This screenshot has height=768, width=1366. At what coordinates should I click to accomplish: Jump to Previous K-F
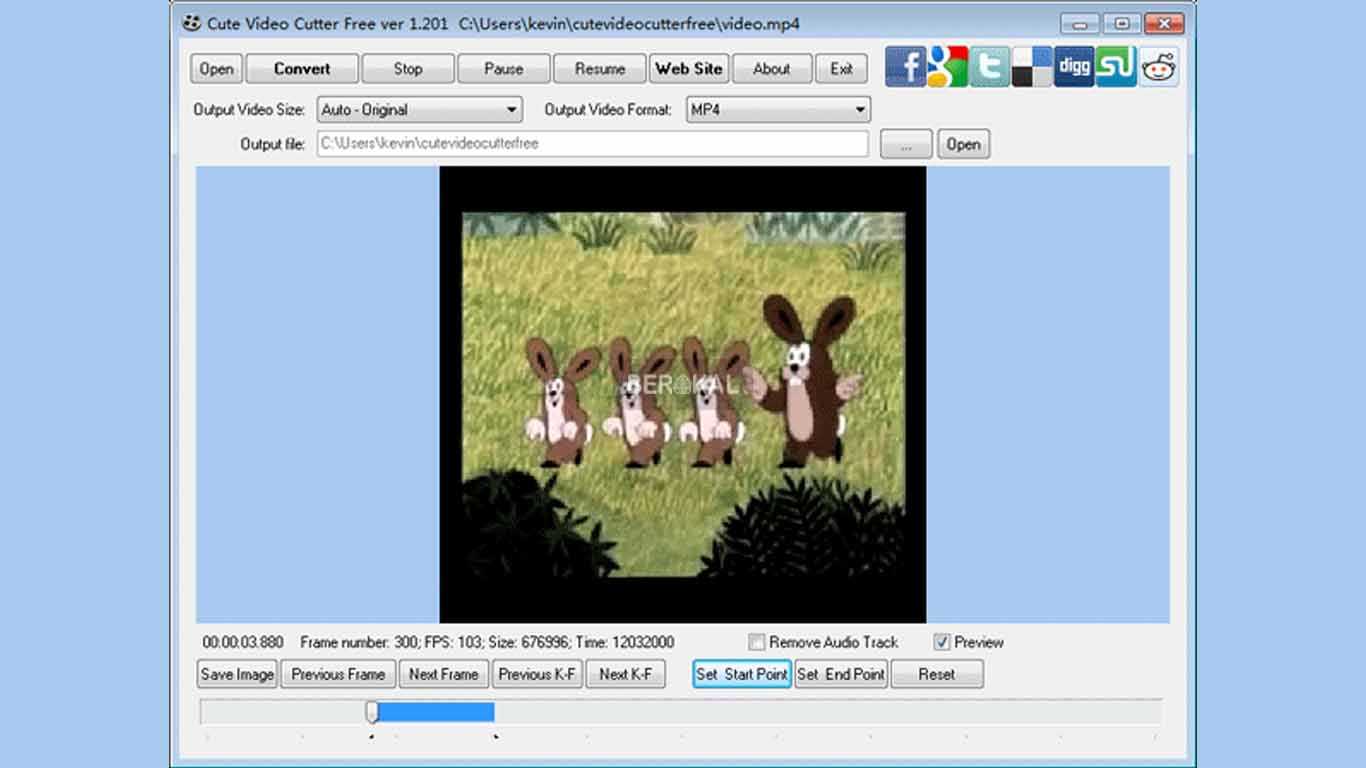point(538,674)
